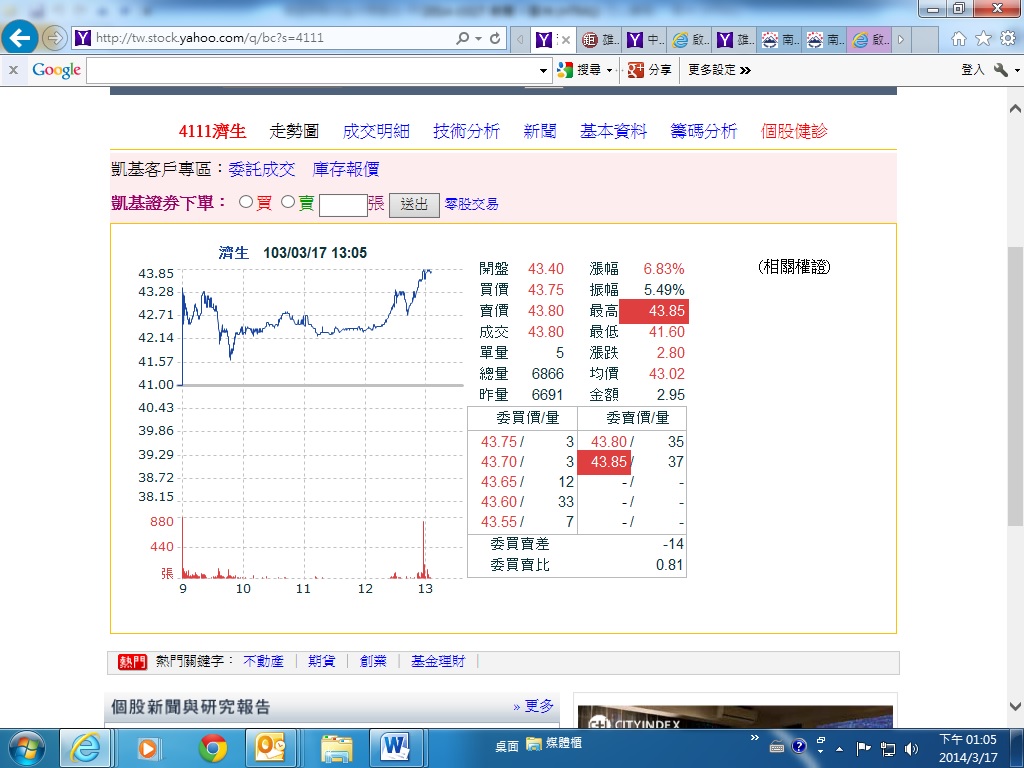Screen dimensions: 1024x768
Task: Open the Google toolbar wrench settings icon
Action: 1000,70
